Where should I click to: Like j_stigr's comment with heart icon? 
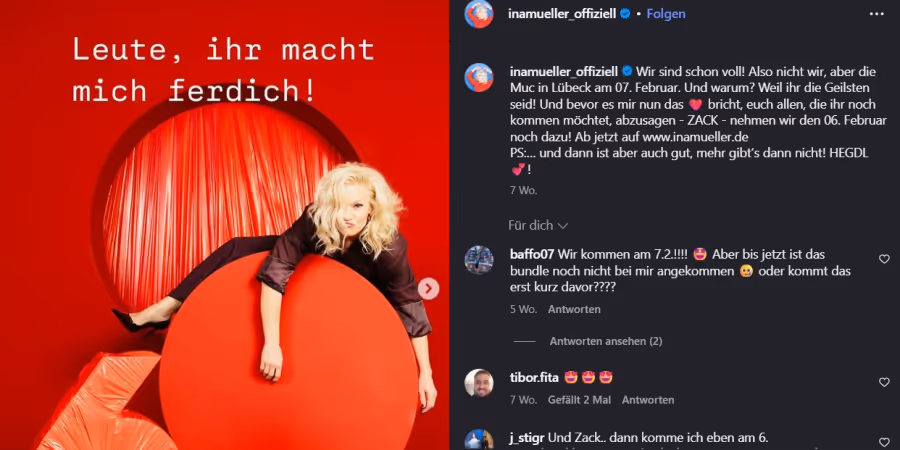pos(884,443)
